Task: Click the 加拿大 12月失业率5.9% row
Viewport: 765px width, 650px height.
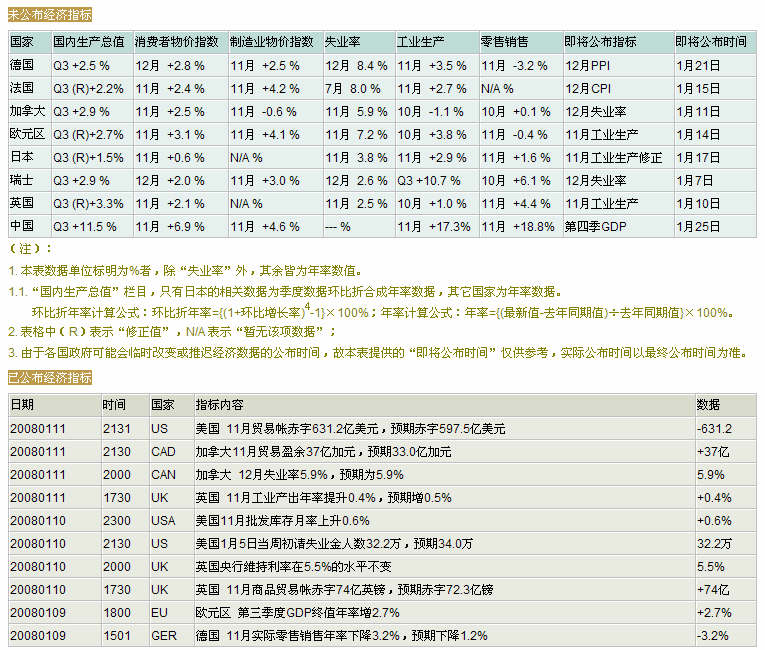Action: coord(382,475)
